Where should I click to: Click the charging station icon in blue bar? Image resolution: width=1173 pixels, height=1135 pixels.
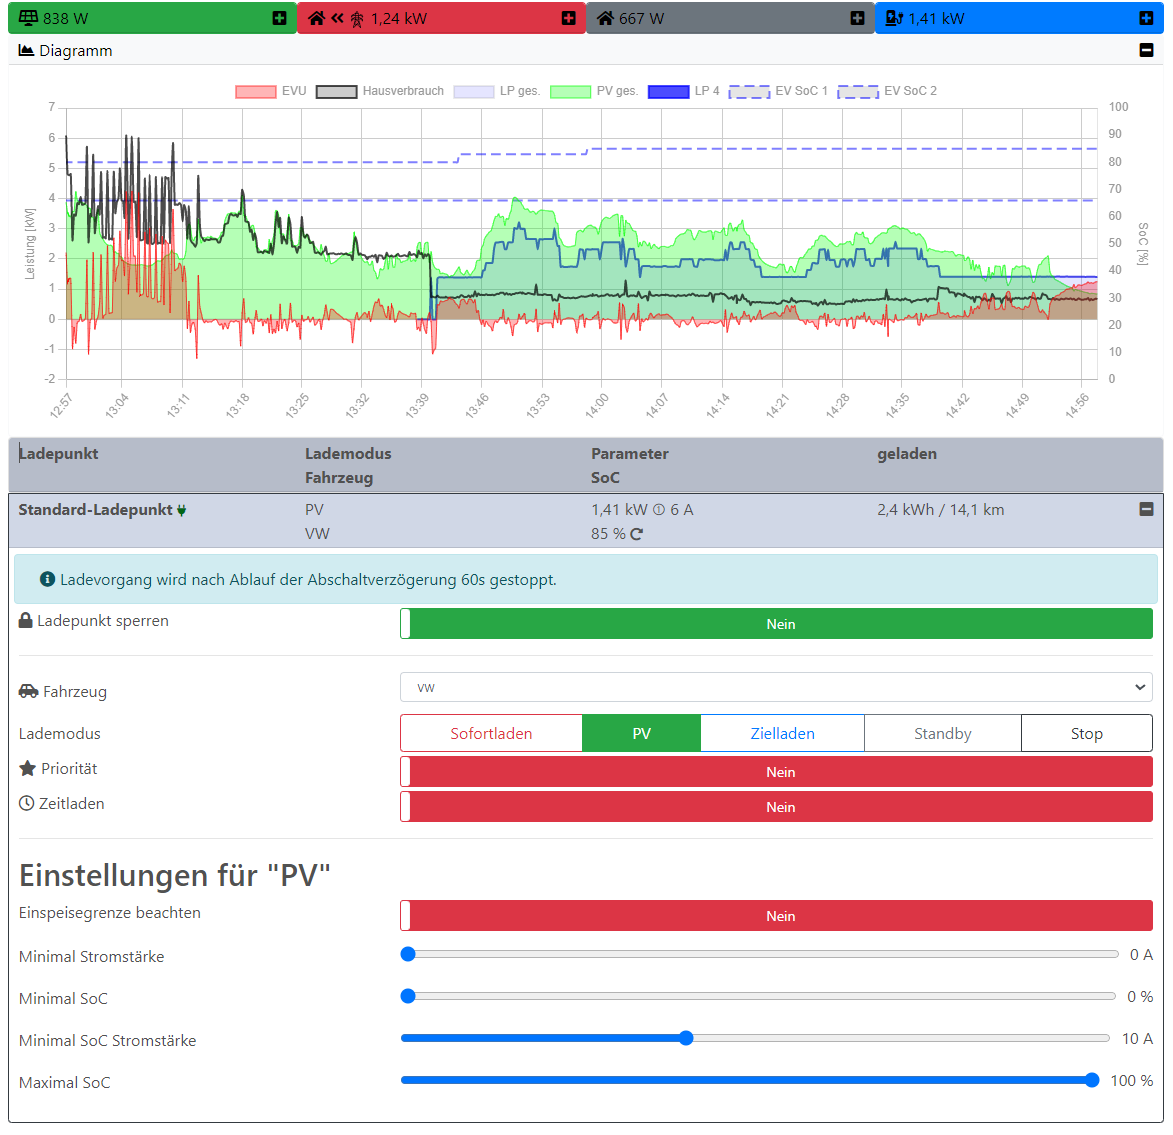(x=894, y=18)
